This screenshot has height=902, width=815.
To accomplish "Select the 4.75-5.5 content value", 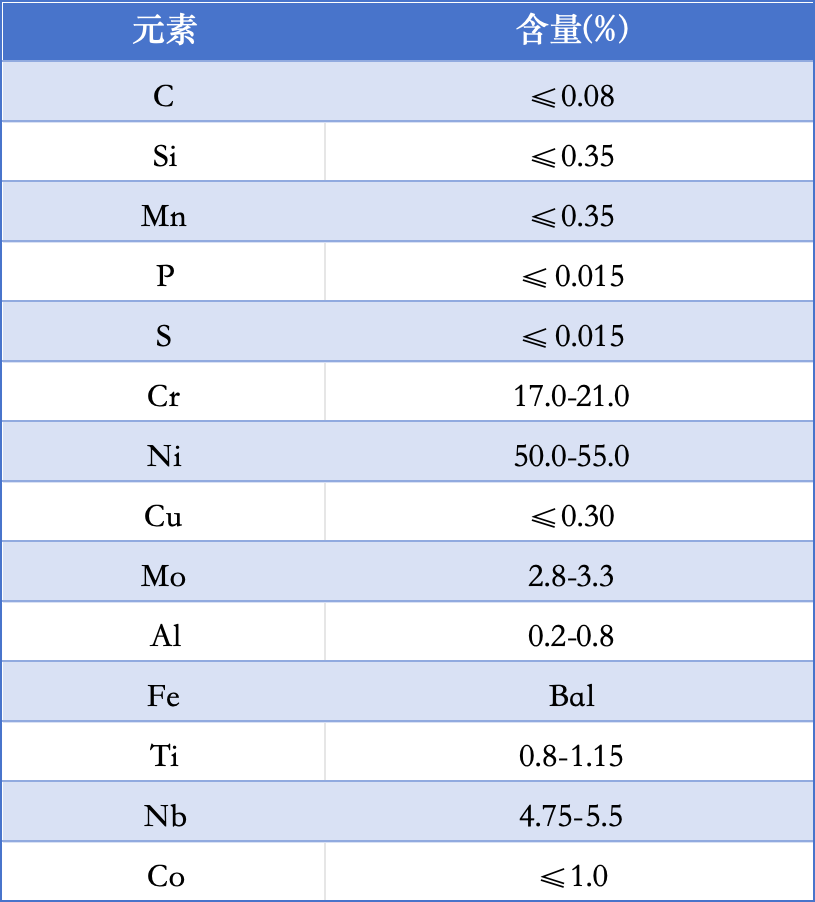I will (571, 816).
